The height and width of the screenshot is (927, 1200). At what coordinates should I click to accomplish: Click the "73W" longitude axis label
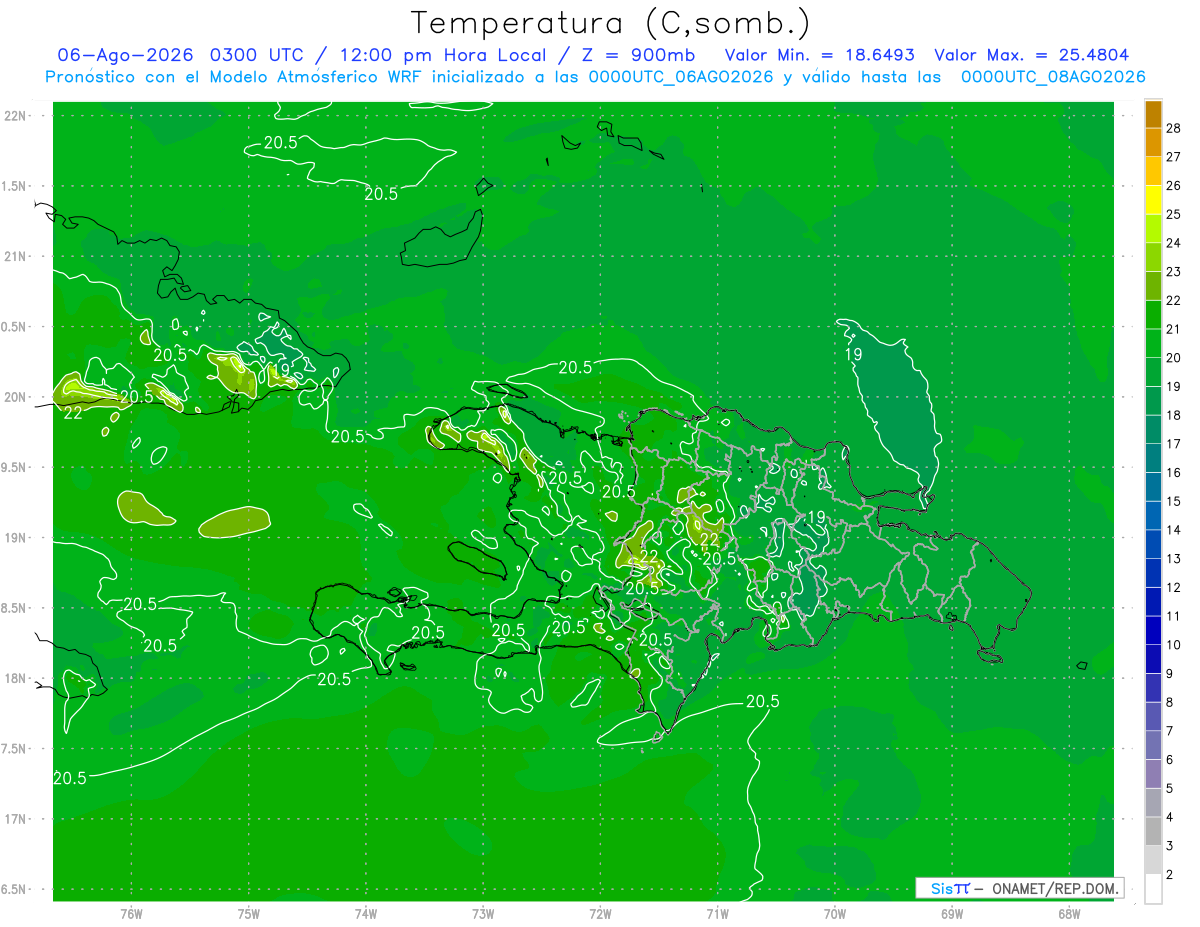click(483, 913)
